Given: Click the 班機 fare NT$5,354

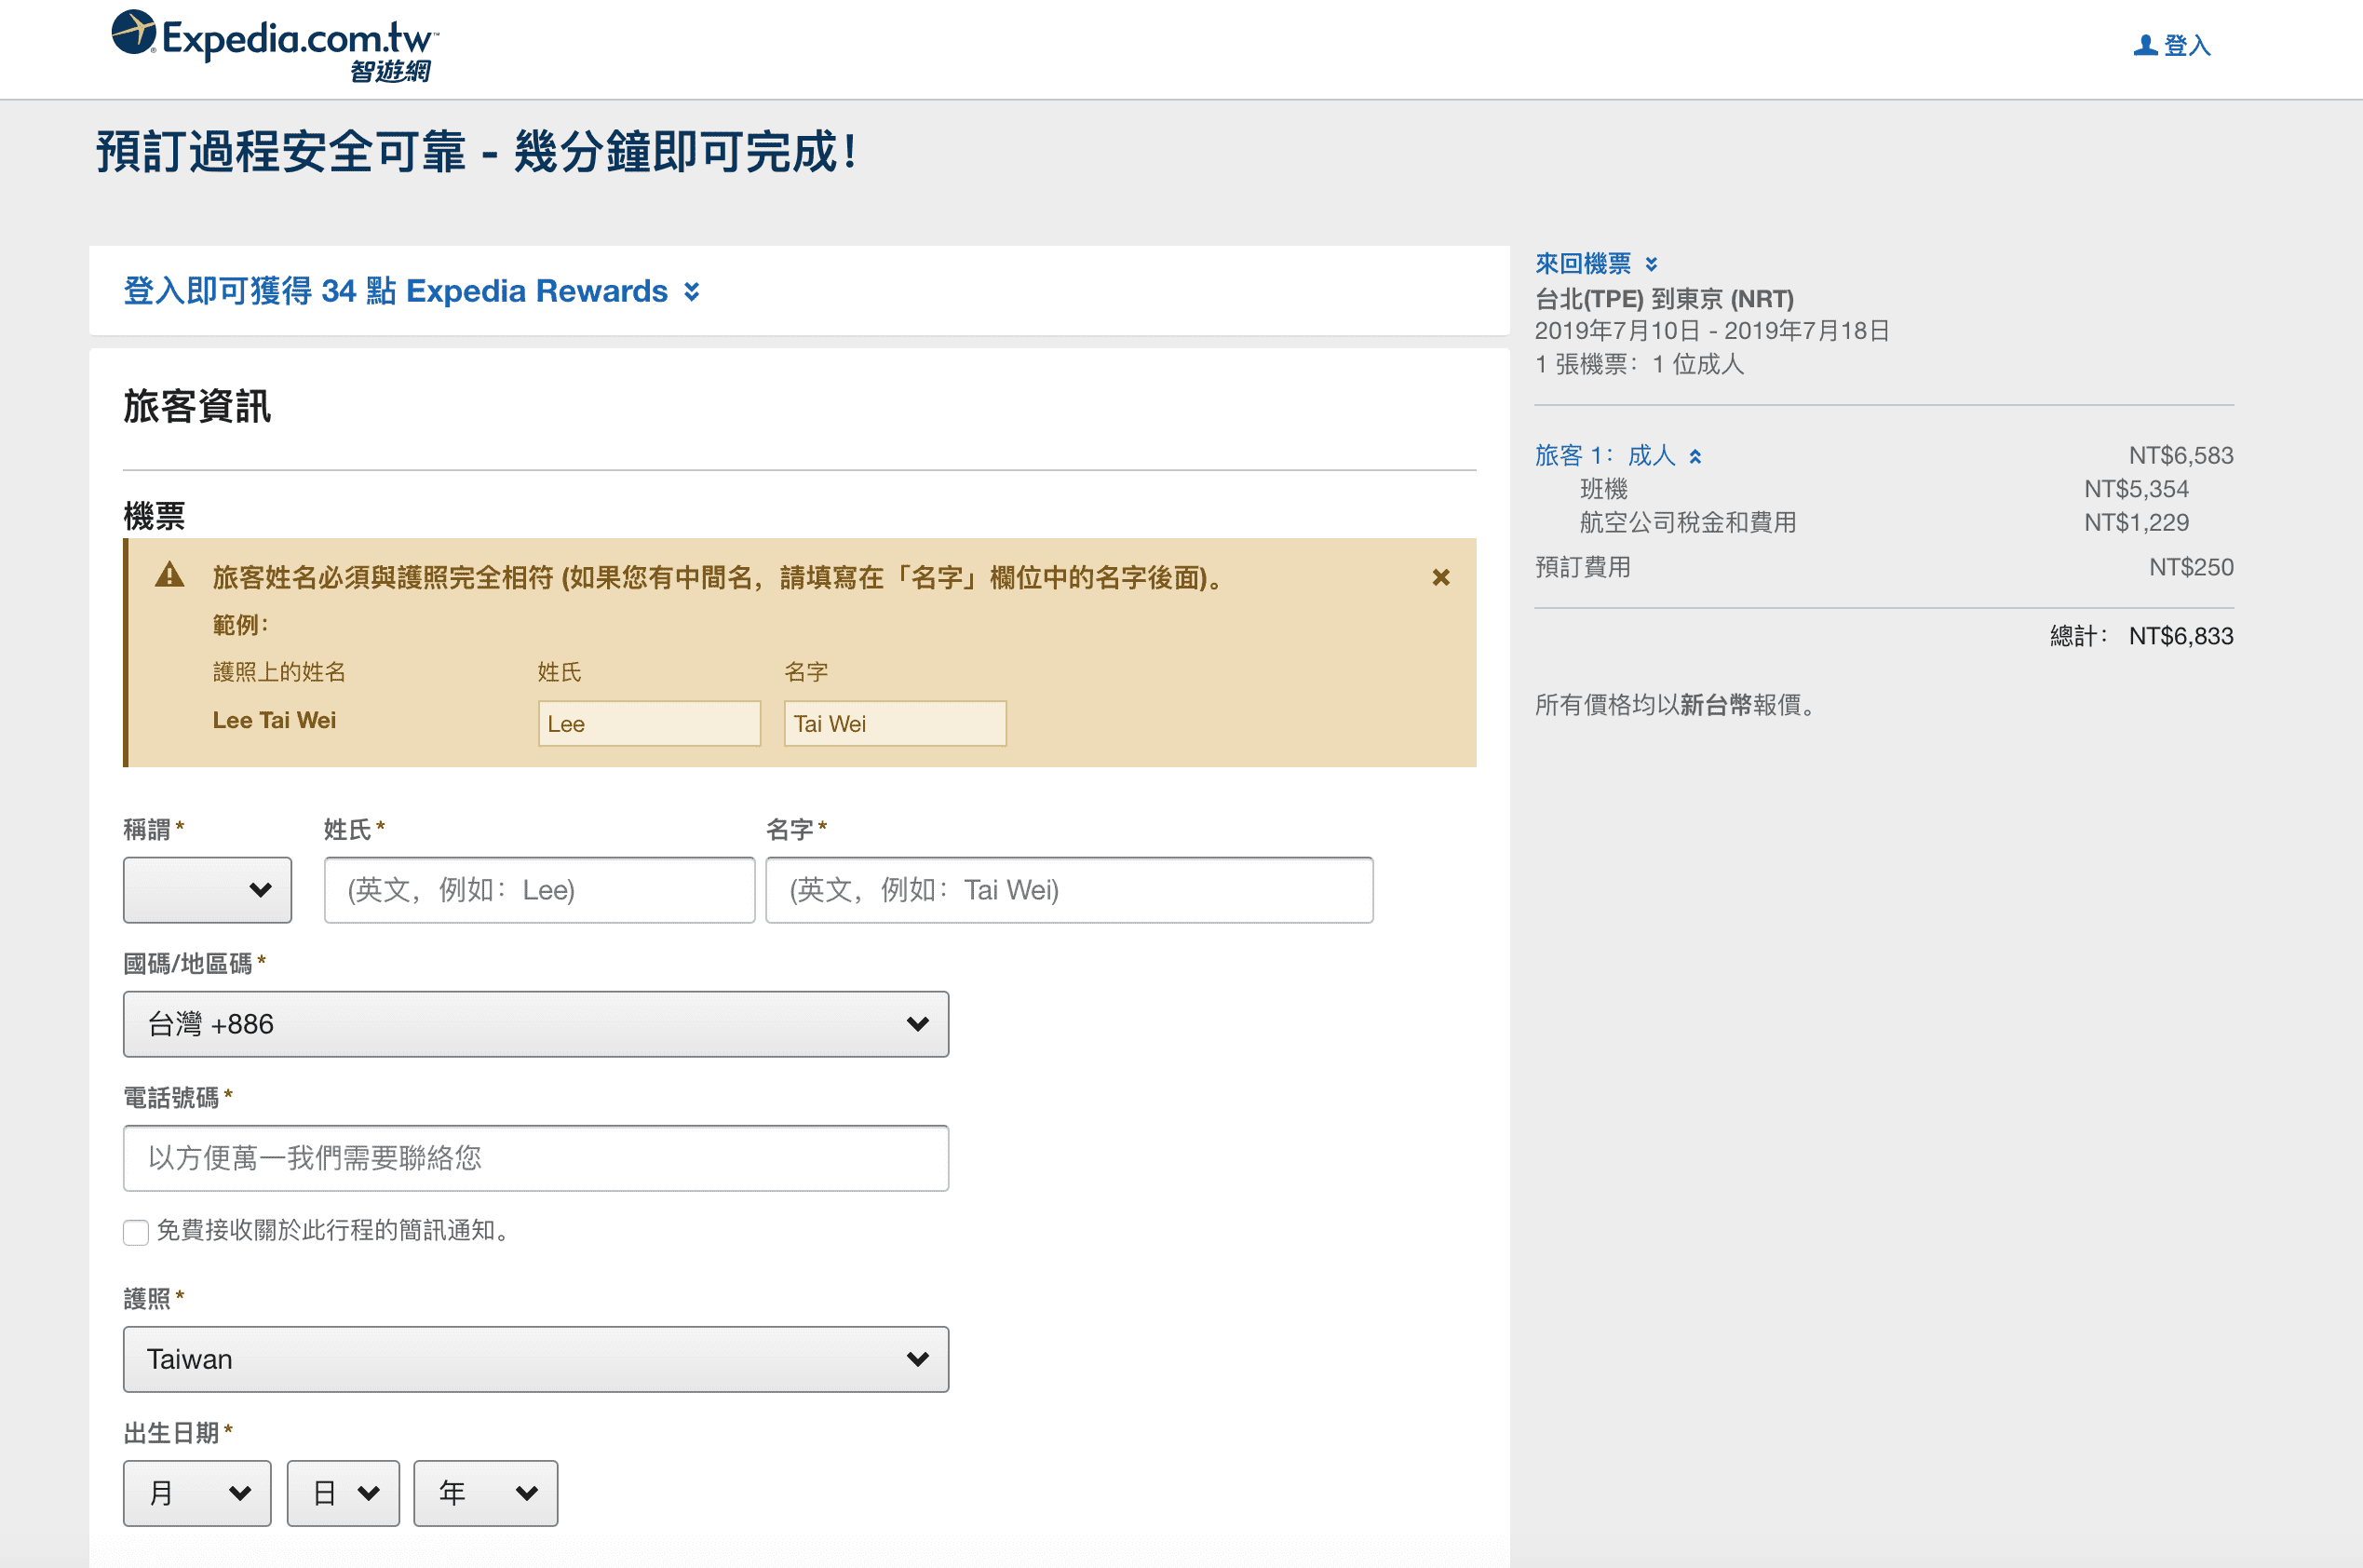Looking at the screenshot, I should click(2136, 489).
